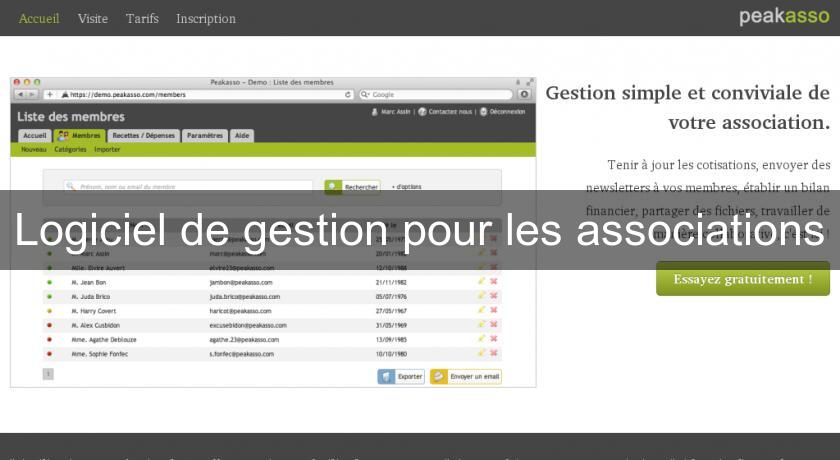Screen dimensions: 840x460
Task: Click the birthdate 05/07/1976
Action: (x=391, y=297)
